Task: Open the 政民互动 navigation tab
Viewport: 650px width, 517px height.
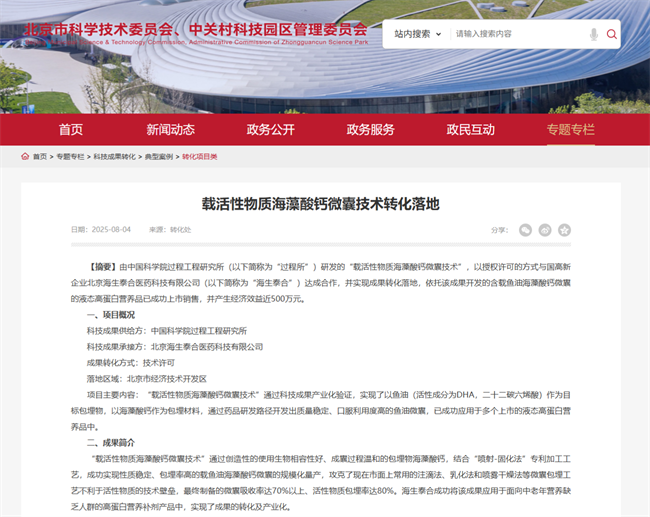Action: (471, 130)
